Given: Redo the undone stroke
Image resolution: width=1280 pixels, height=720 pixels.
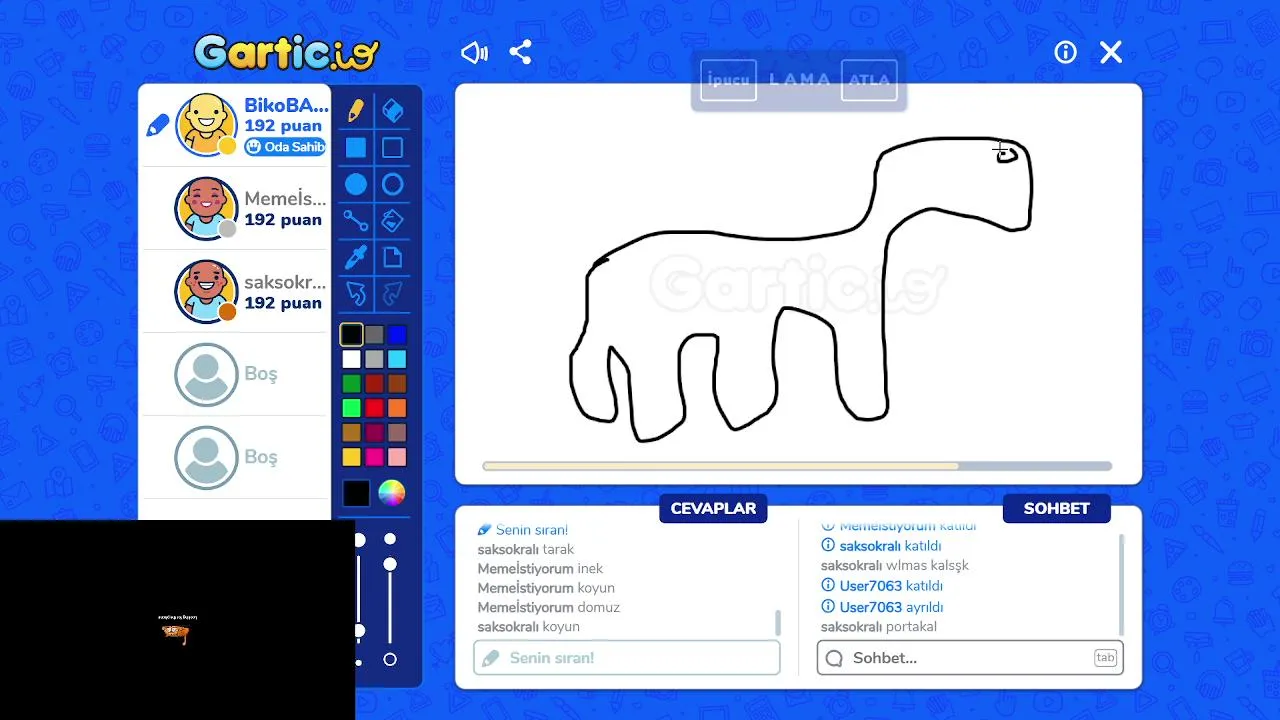Looking at the screenshot, I should (x=393, y=293).
